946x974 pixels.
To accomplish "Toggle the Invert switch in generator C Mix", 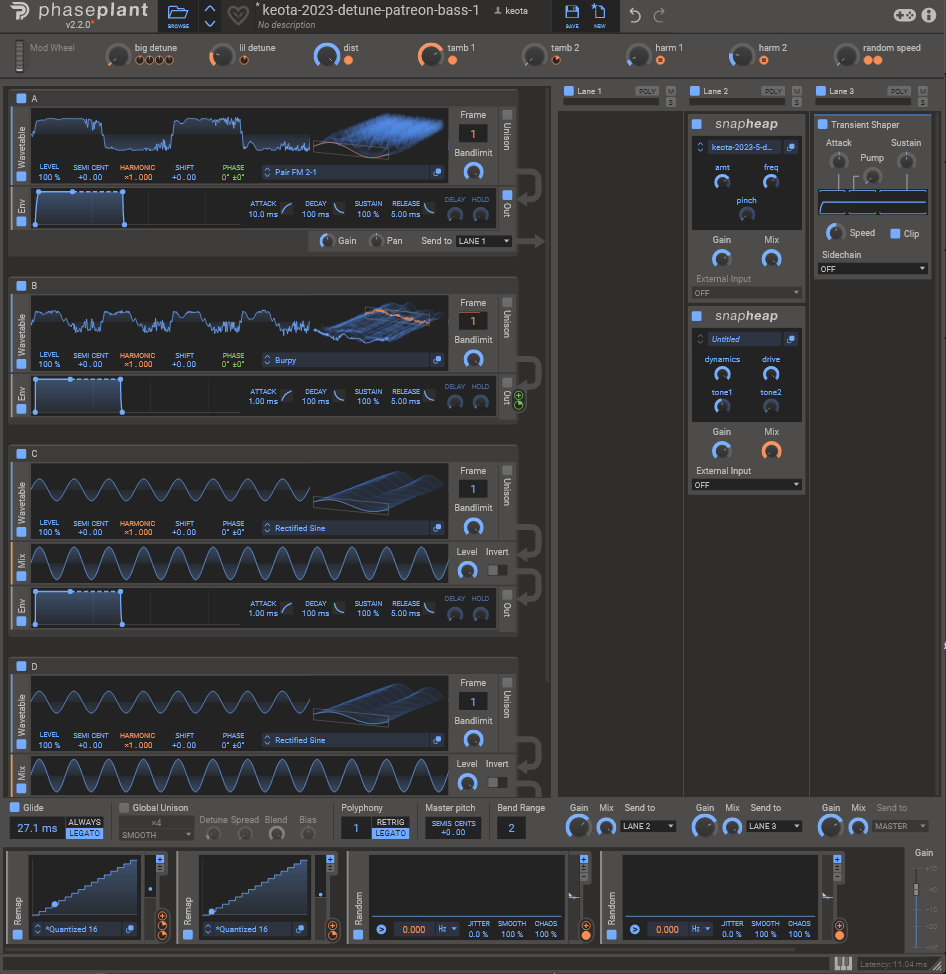I will (x=497, y=570).
